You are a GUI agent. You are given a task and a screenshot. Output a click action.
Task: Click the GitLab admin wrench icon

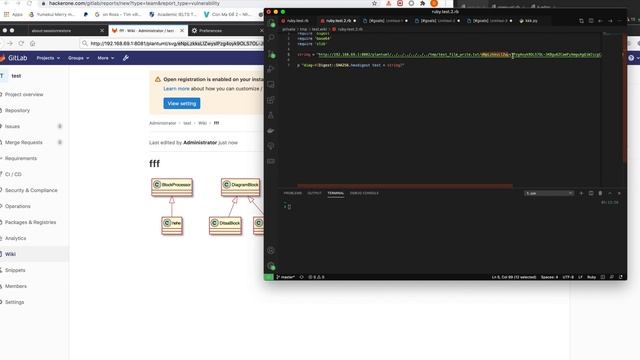pos(126,58)
